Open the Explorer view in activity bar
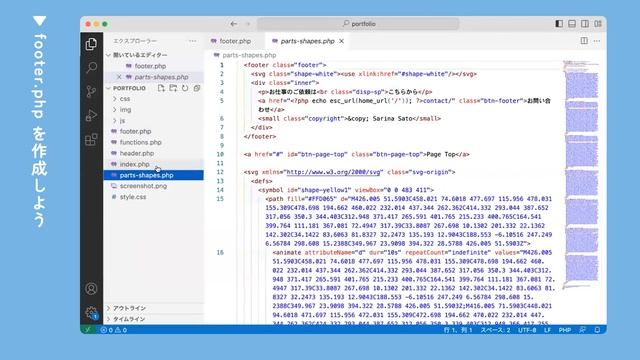This screenshot has height=360, width=640. point(91,44)
